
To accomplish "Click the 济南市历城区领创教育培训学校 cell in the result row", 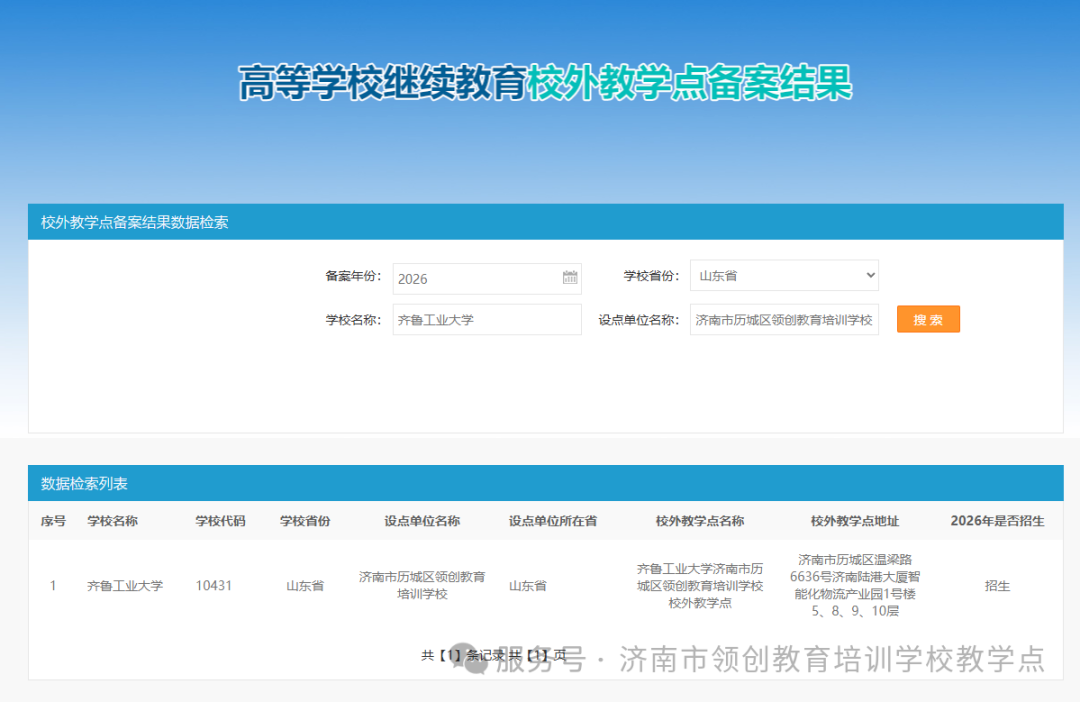I will [x=422, y=585].
